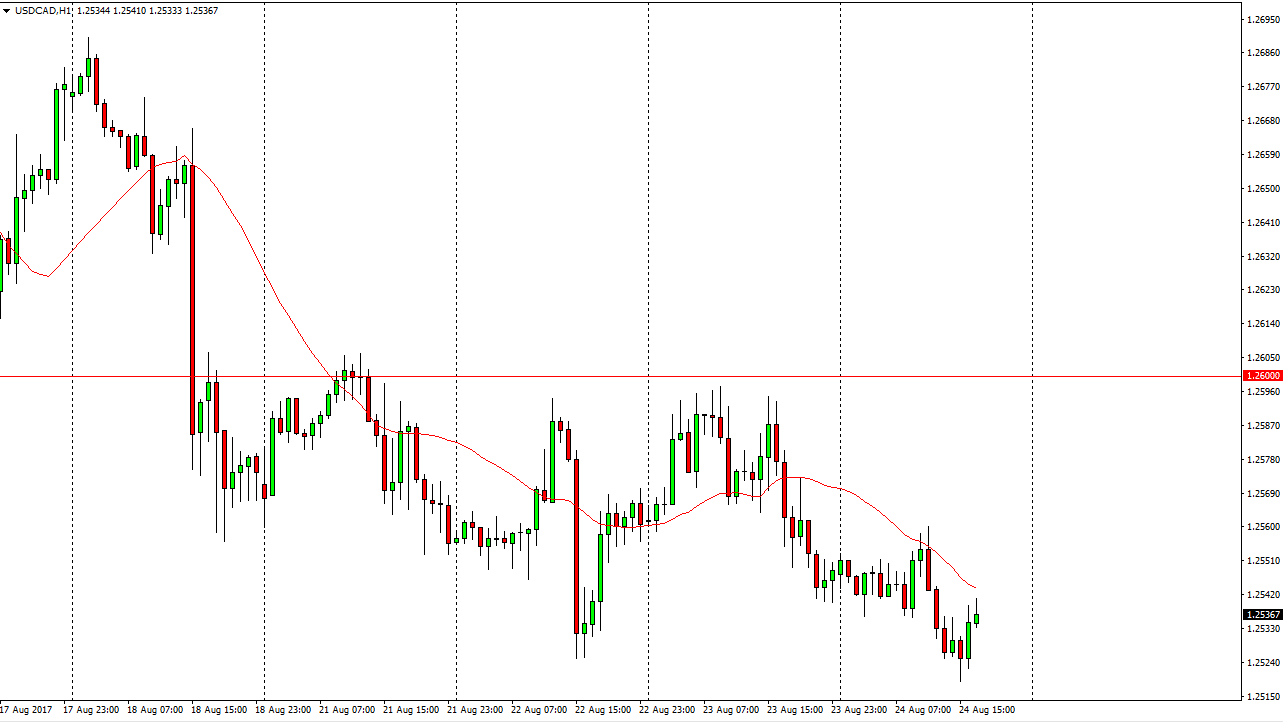This screenshot has width=1283, height=723.
Task: Click the high value 1.25410 in header
Action: (x=132, y=10)
